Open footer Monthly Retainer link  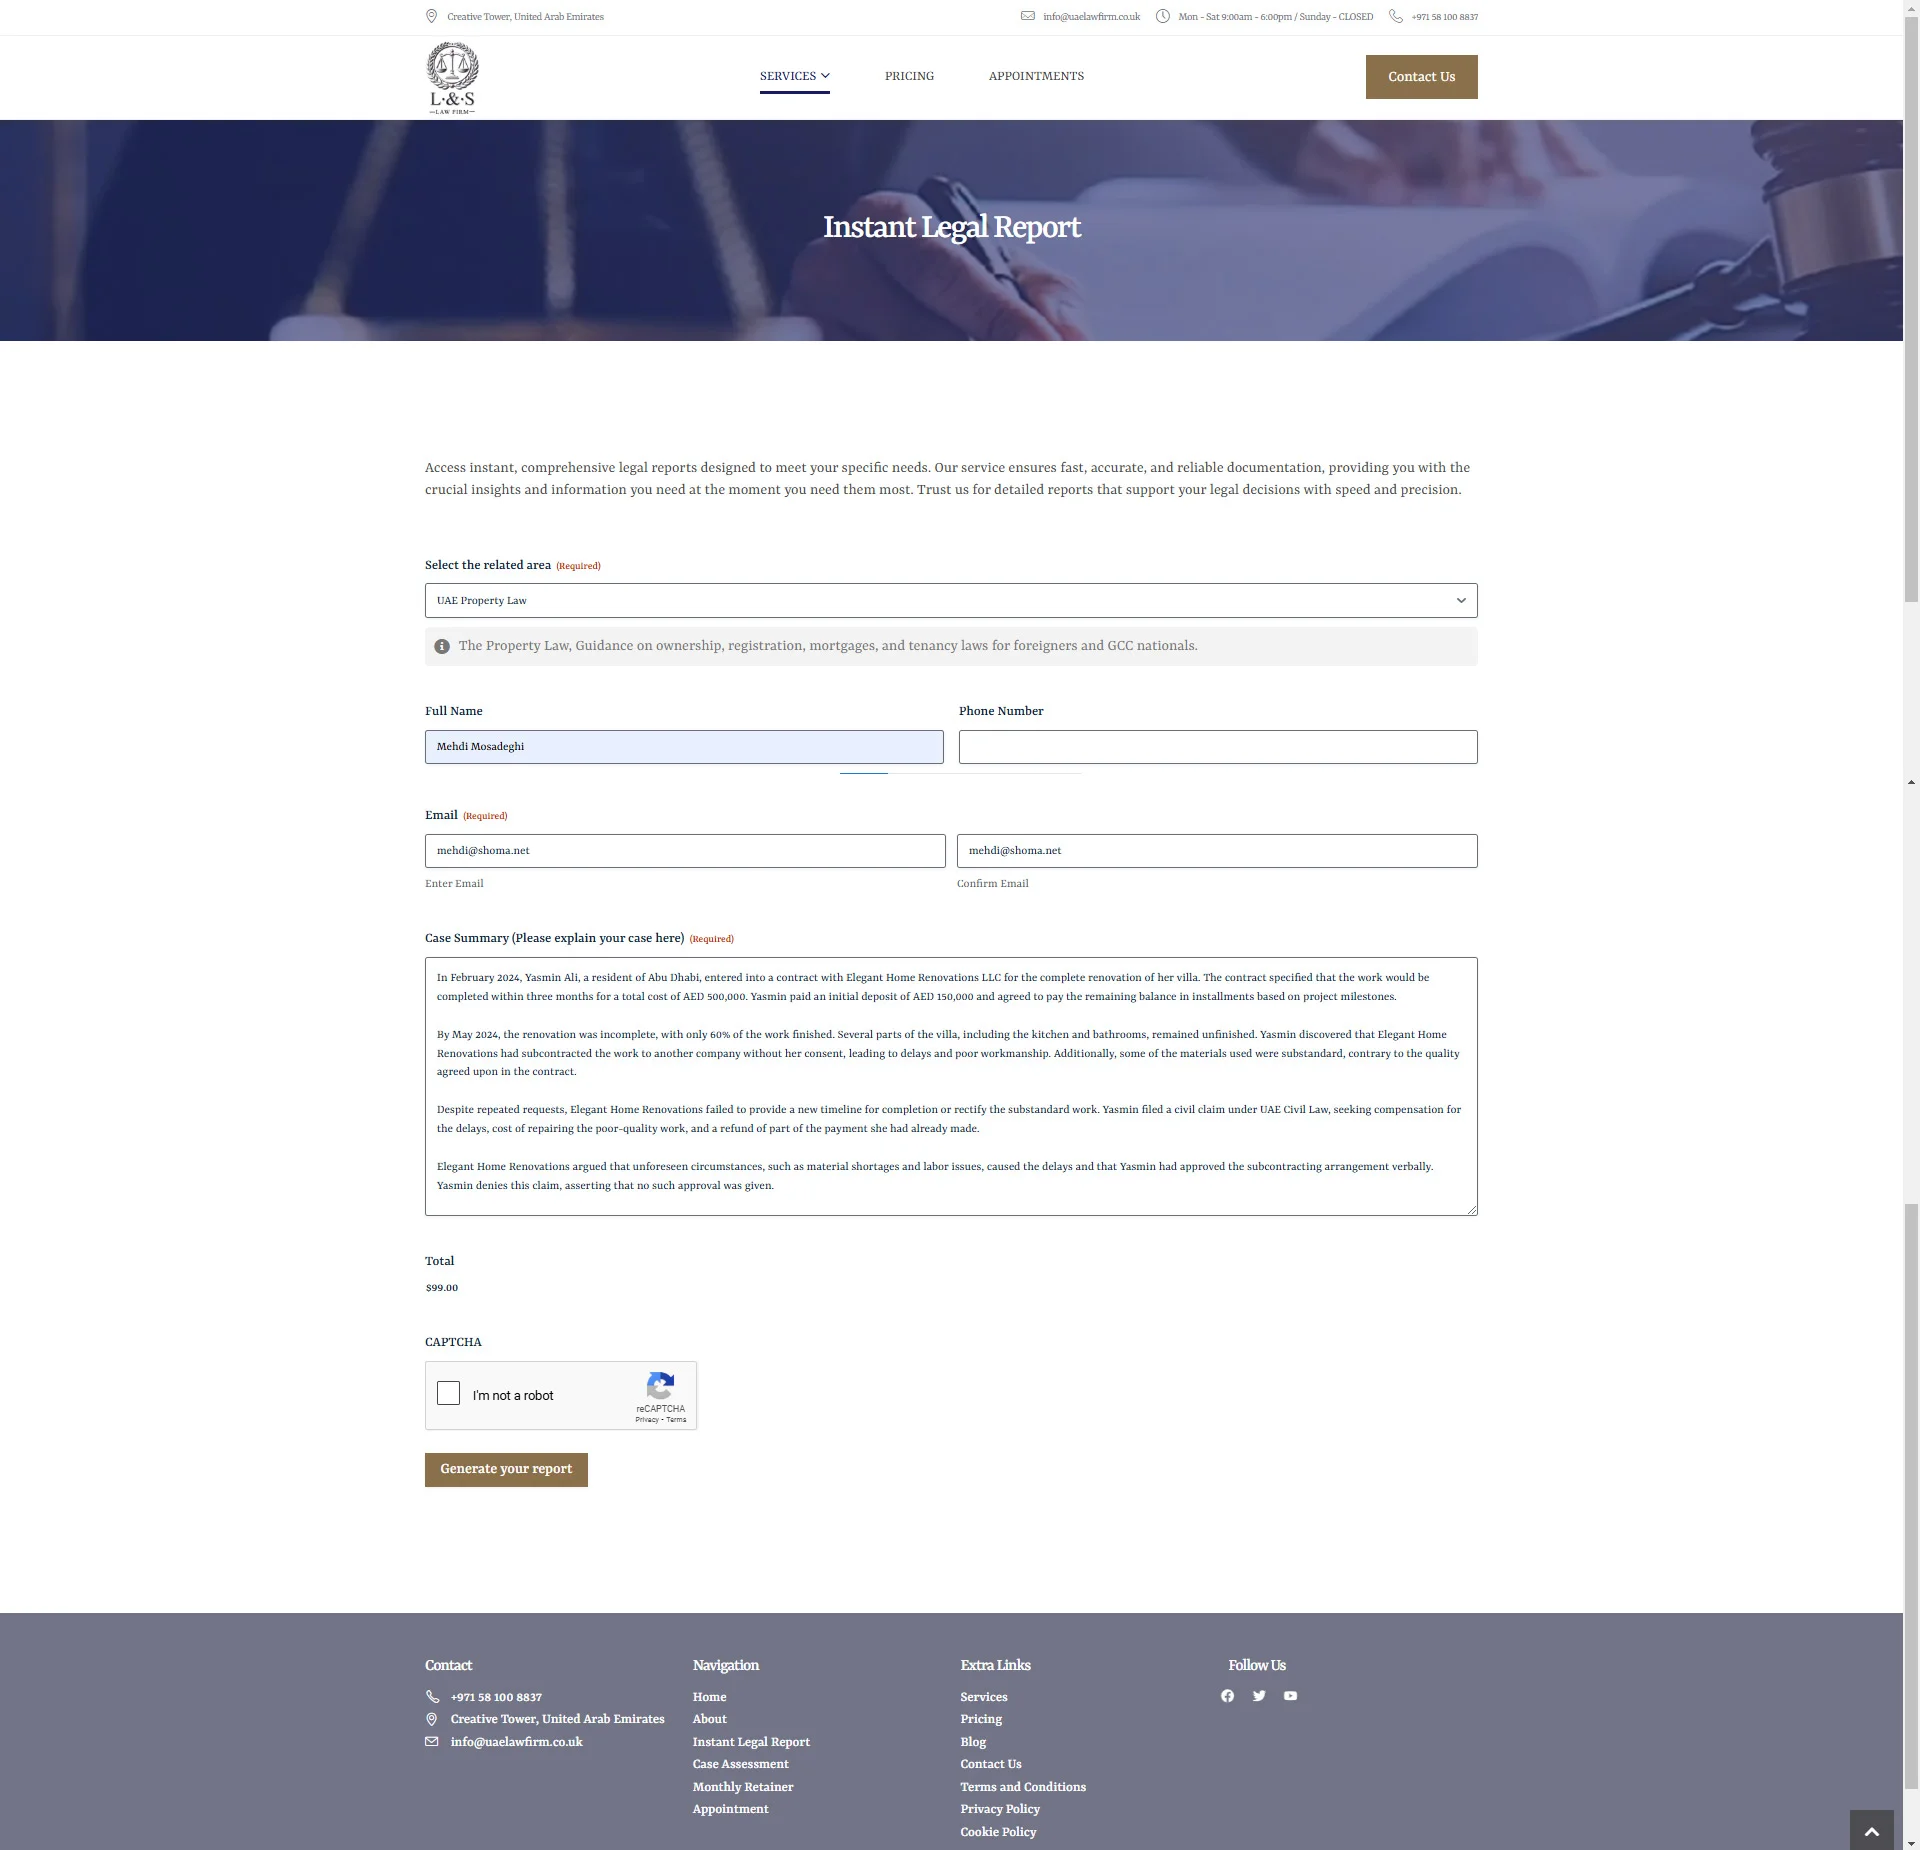pos(743,1787)
